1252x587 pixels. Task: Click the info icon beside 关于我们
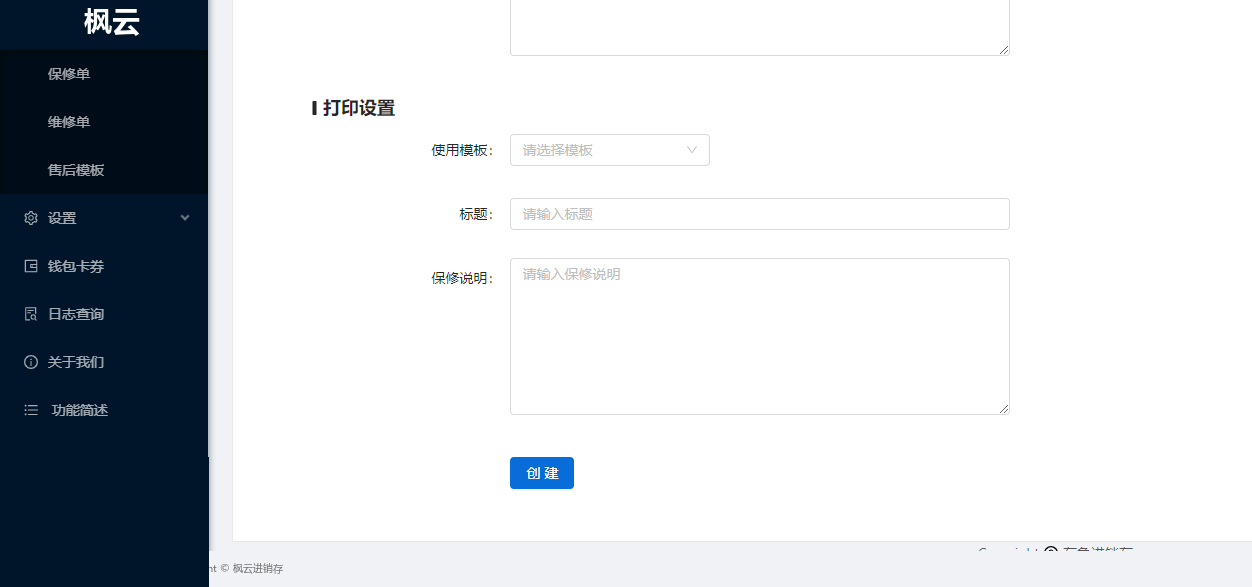[x=31, y=362]
